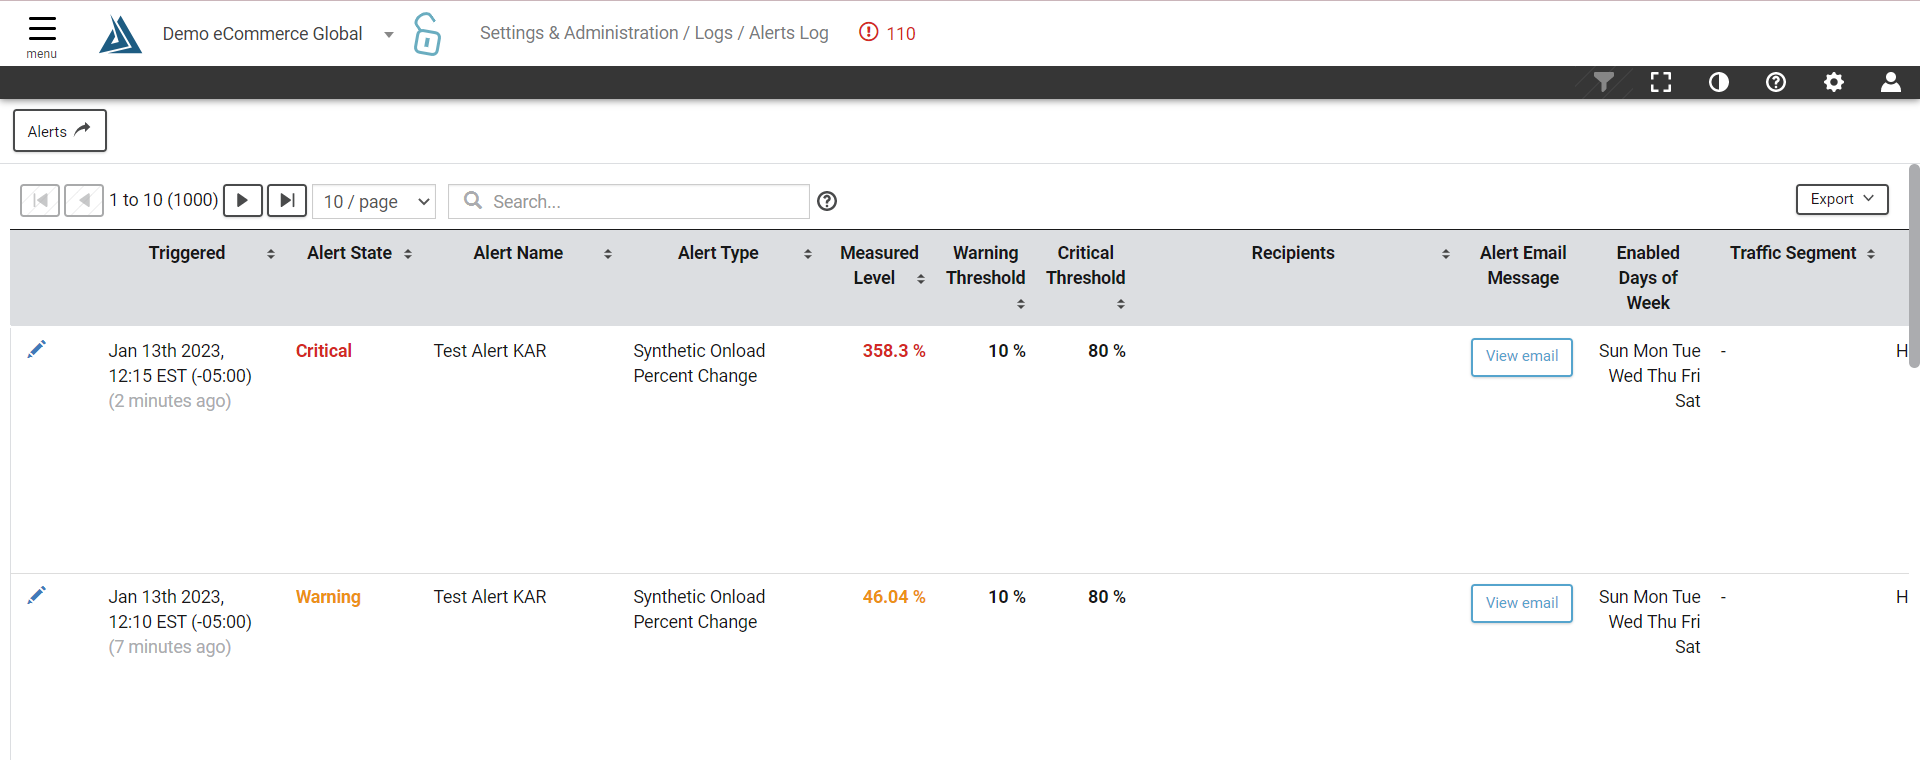Click the blue sail logo
The image size is (1920, 760).
[120, 34]
